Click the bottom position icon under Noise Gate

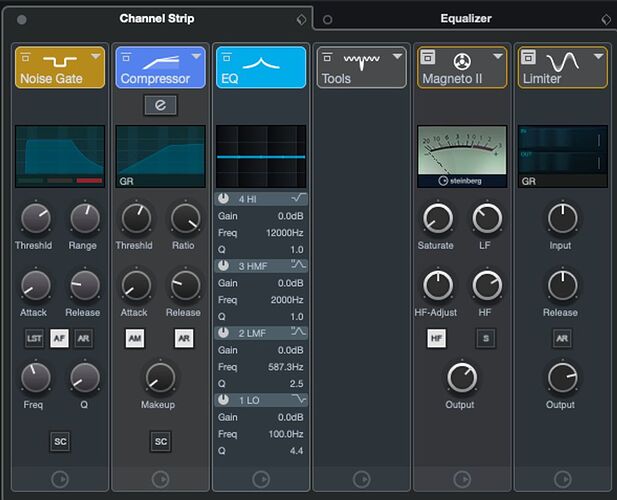pyautogui.click(x=60, y=479)
